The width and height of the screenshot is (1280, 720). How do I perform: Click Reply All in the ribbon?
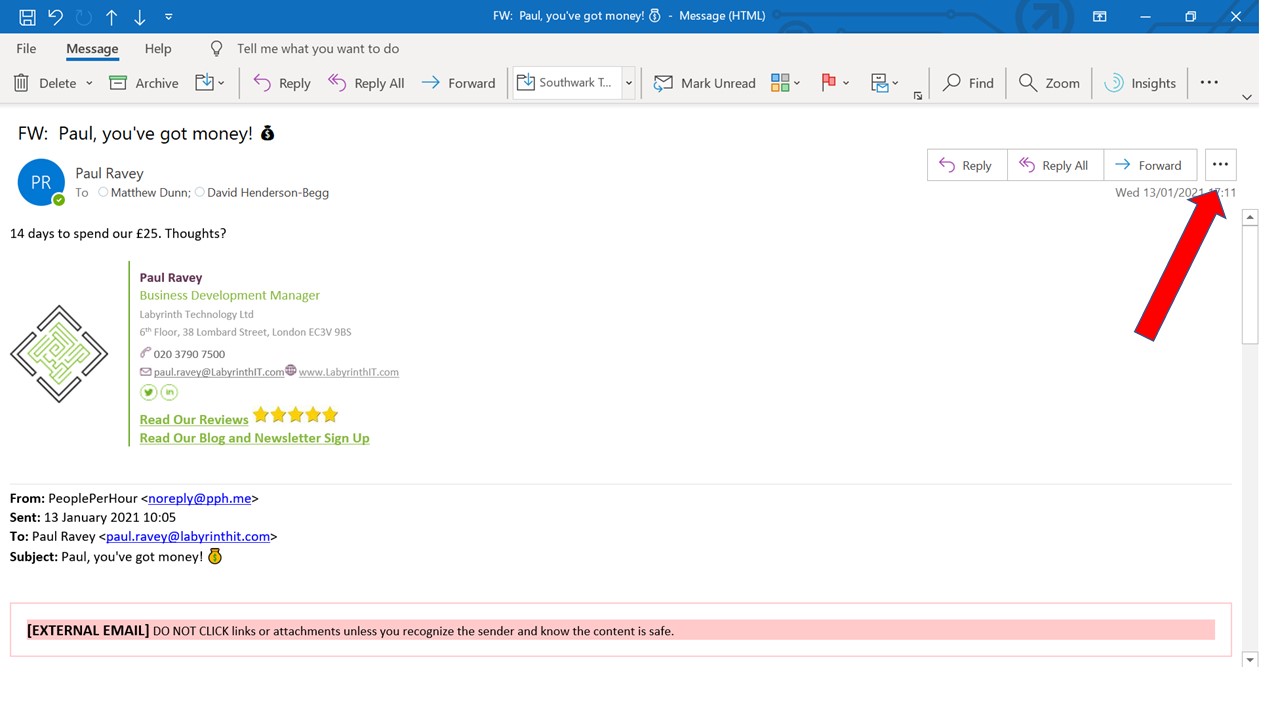coord(366,83)
